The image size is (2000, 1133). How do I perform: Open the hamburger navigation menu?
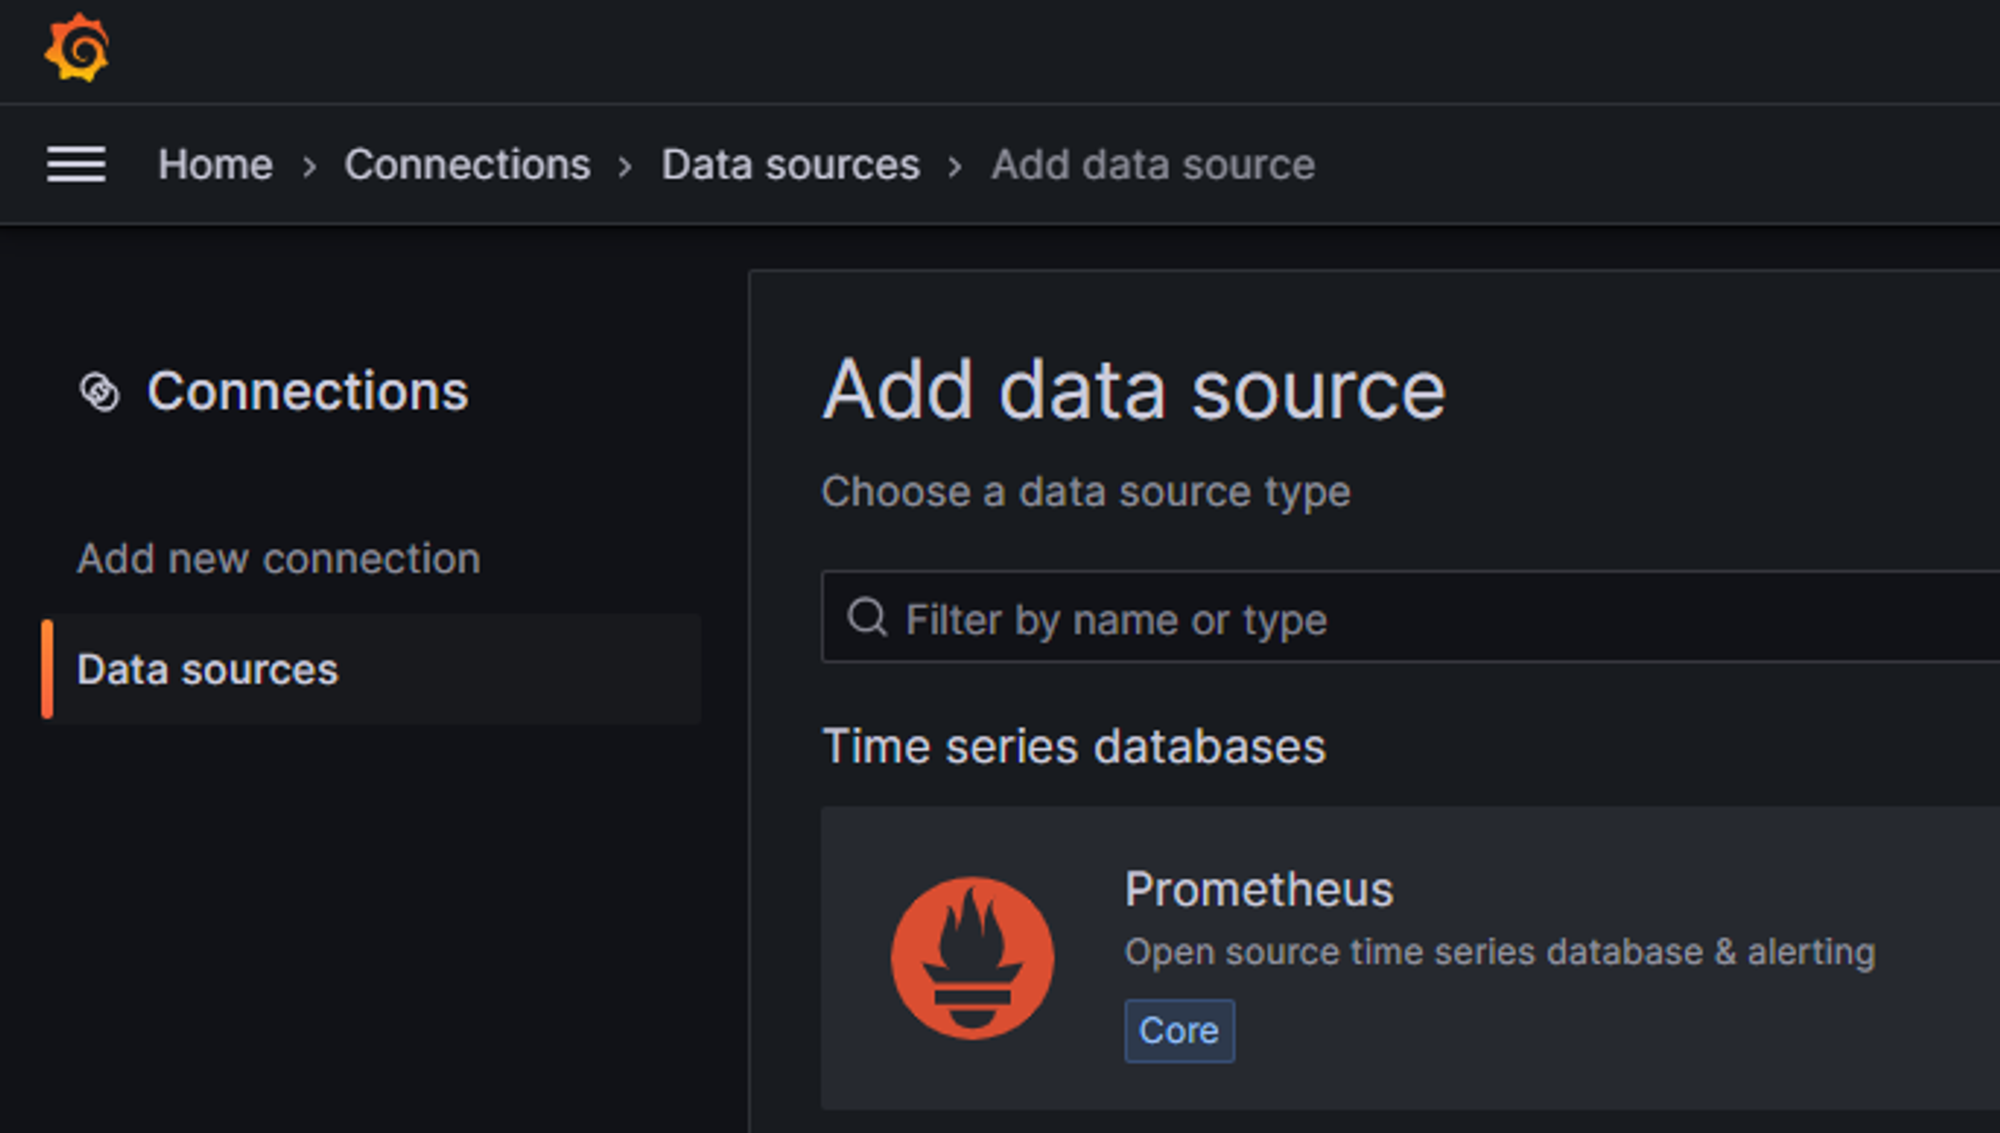point(76,164)
